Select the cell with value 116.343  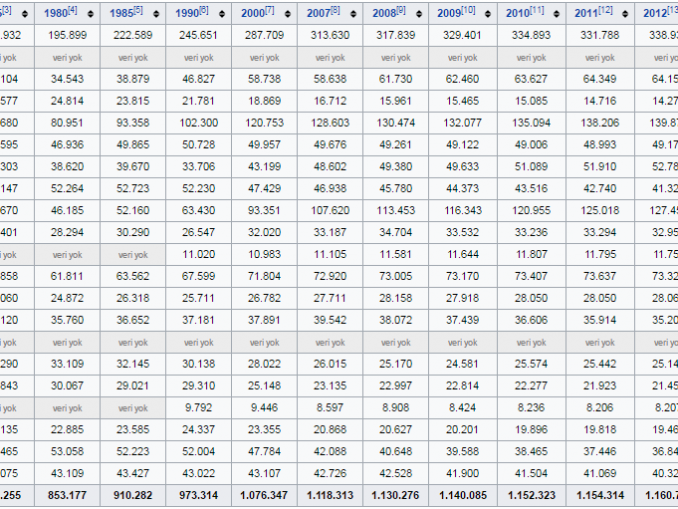(461, 210)
